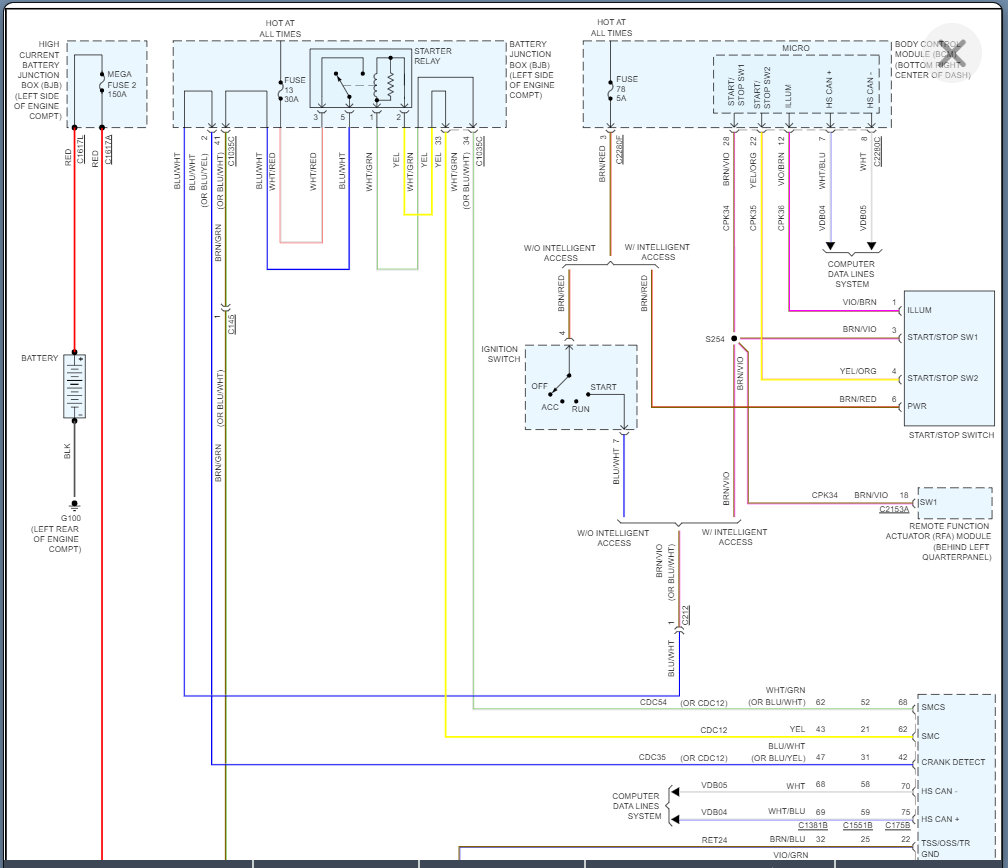Click the battery symbol under the BATTERY label
Image resolution: width=1008 pixels, height=868 pixels.
75,386
